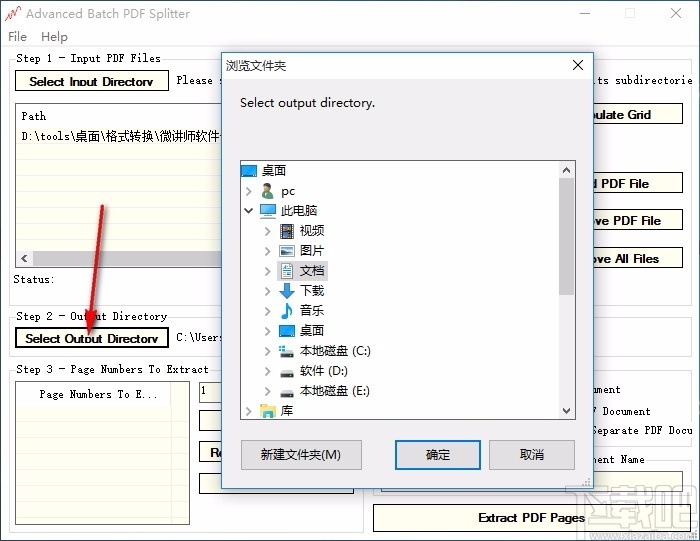Screen dimensions: 700x541
Task: Click the Extract PDF Pages button
Action: pyautogui.click(x=531, y=518)
